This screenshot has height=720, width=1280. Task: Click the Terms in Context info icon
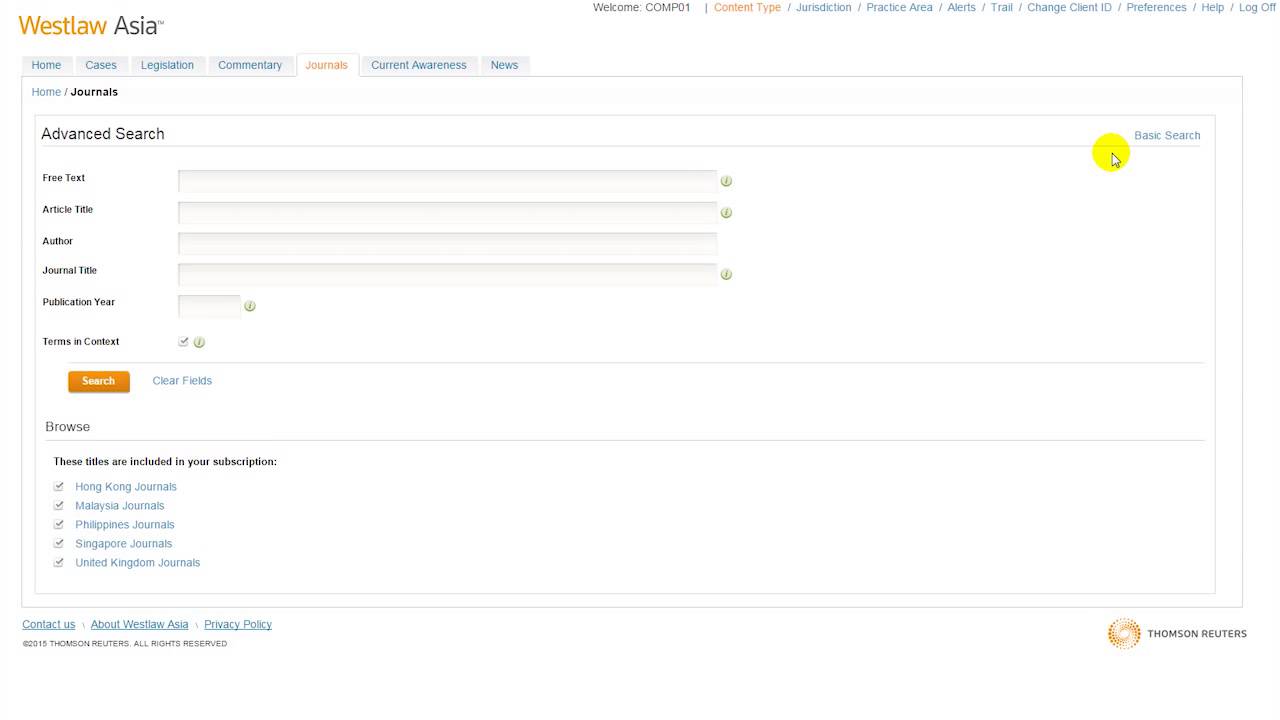[x=199, y=342]
